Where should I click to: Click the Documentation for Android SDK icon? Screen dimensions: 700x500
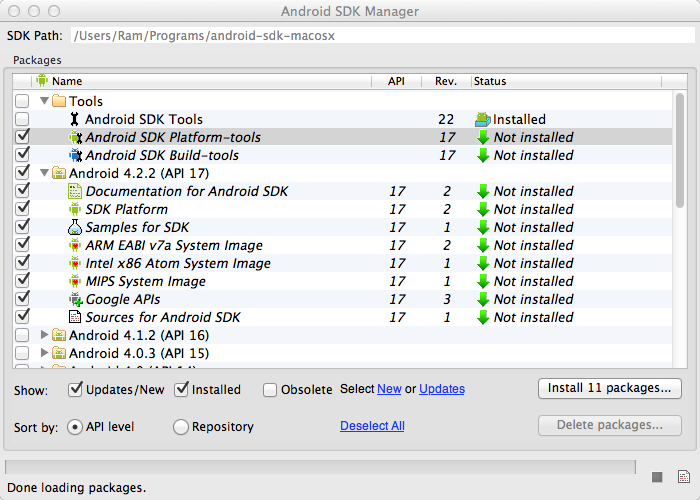tap(75, 191)
